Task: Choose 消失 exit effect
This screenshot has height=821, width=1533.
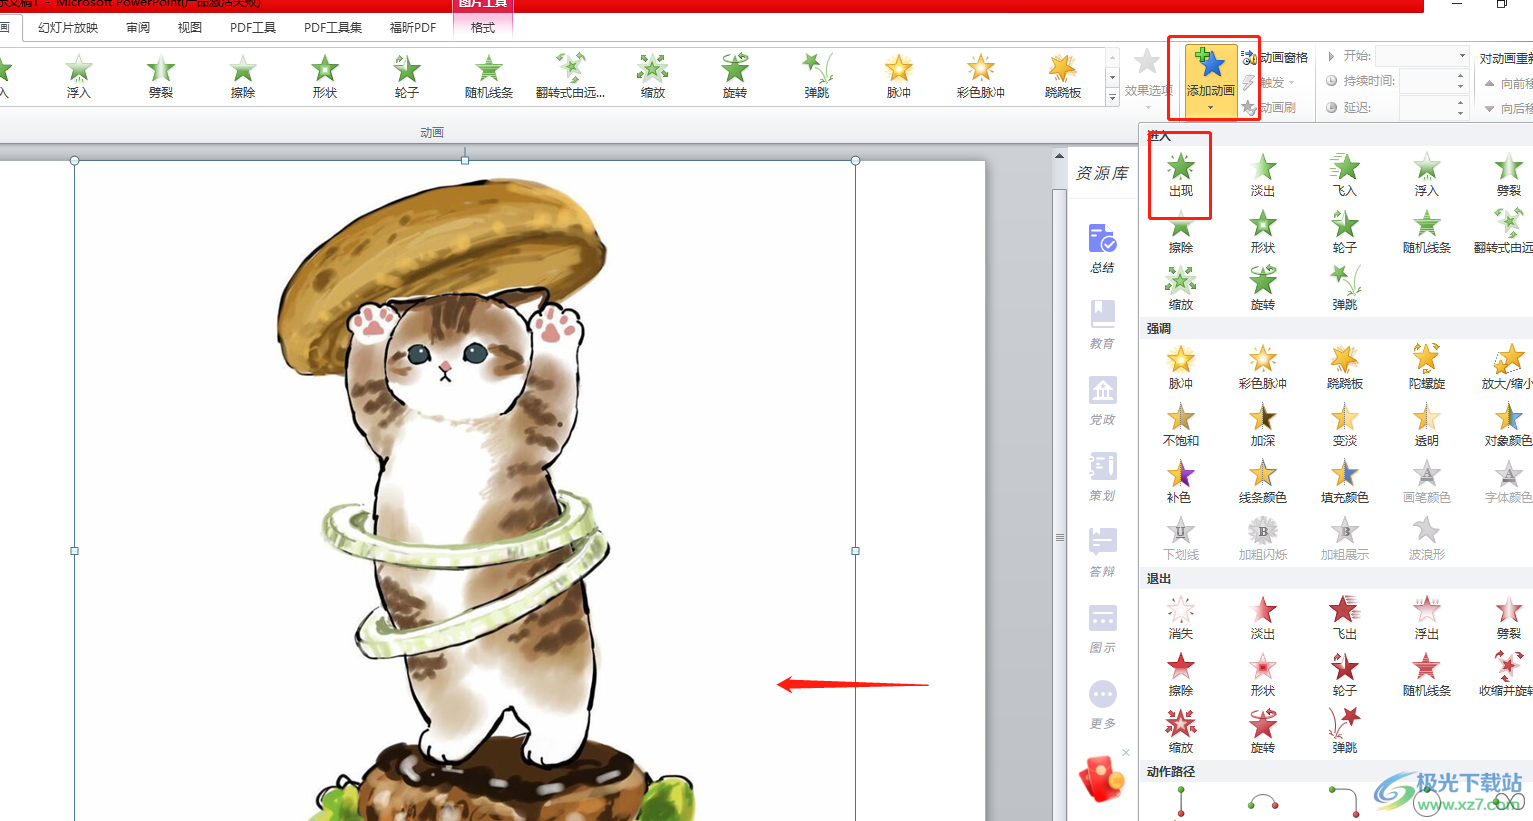Action: coord(1181,617)
